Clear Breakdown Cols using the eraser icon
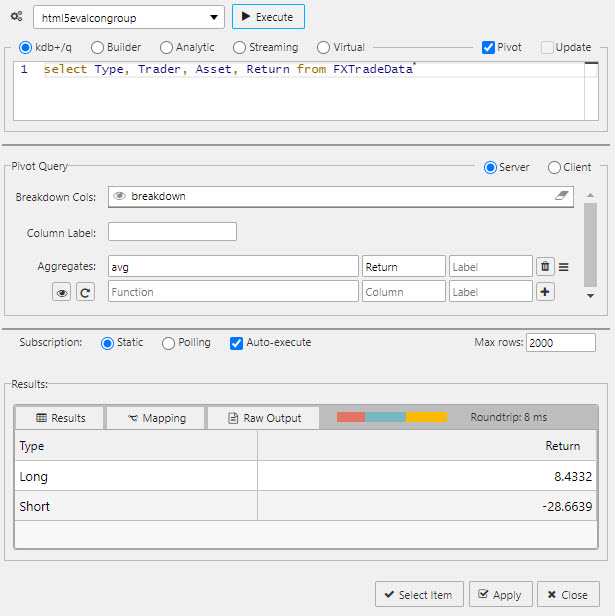The height and width of the screenshot is (616, 615). pos(562,197)
